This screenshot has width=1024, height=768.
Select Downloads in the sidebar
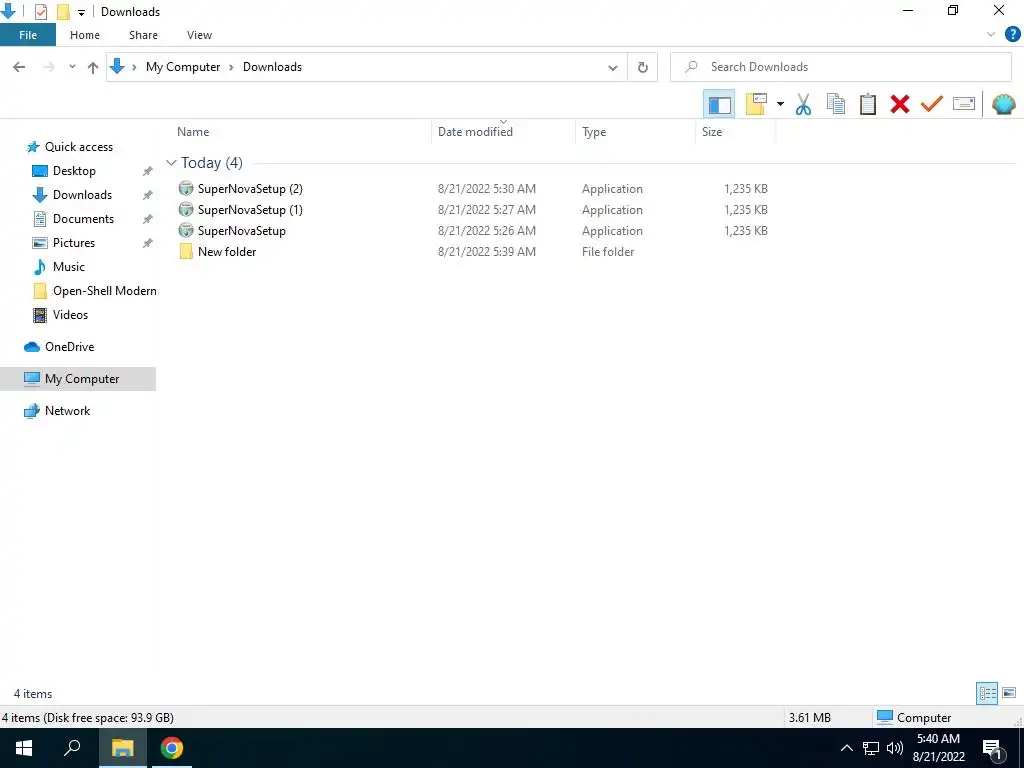[x=82, y=195]
